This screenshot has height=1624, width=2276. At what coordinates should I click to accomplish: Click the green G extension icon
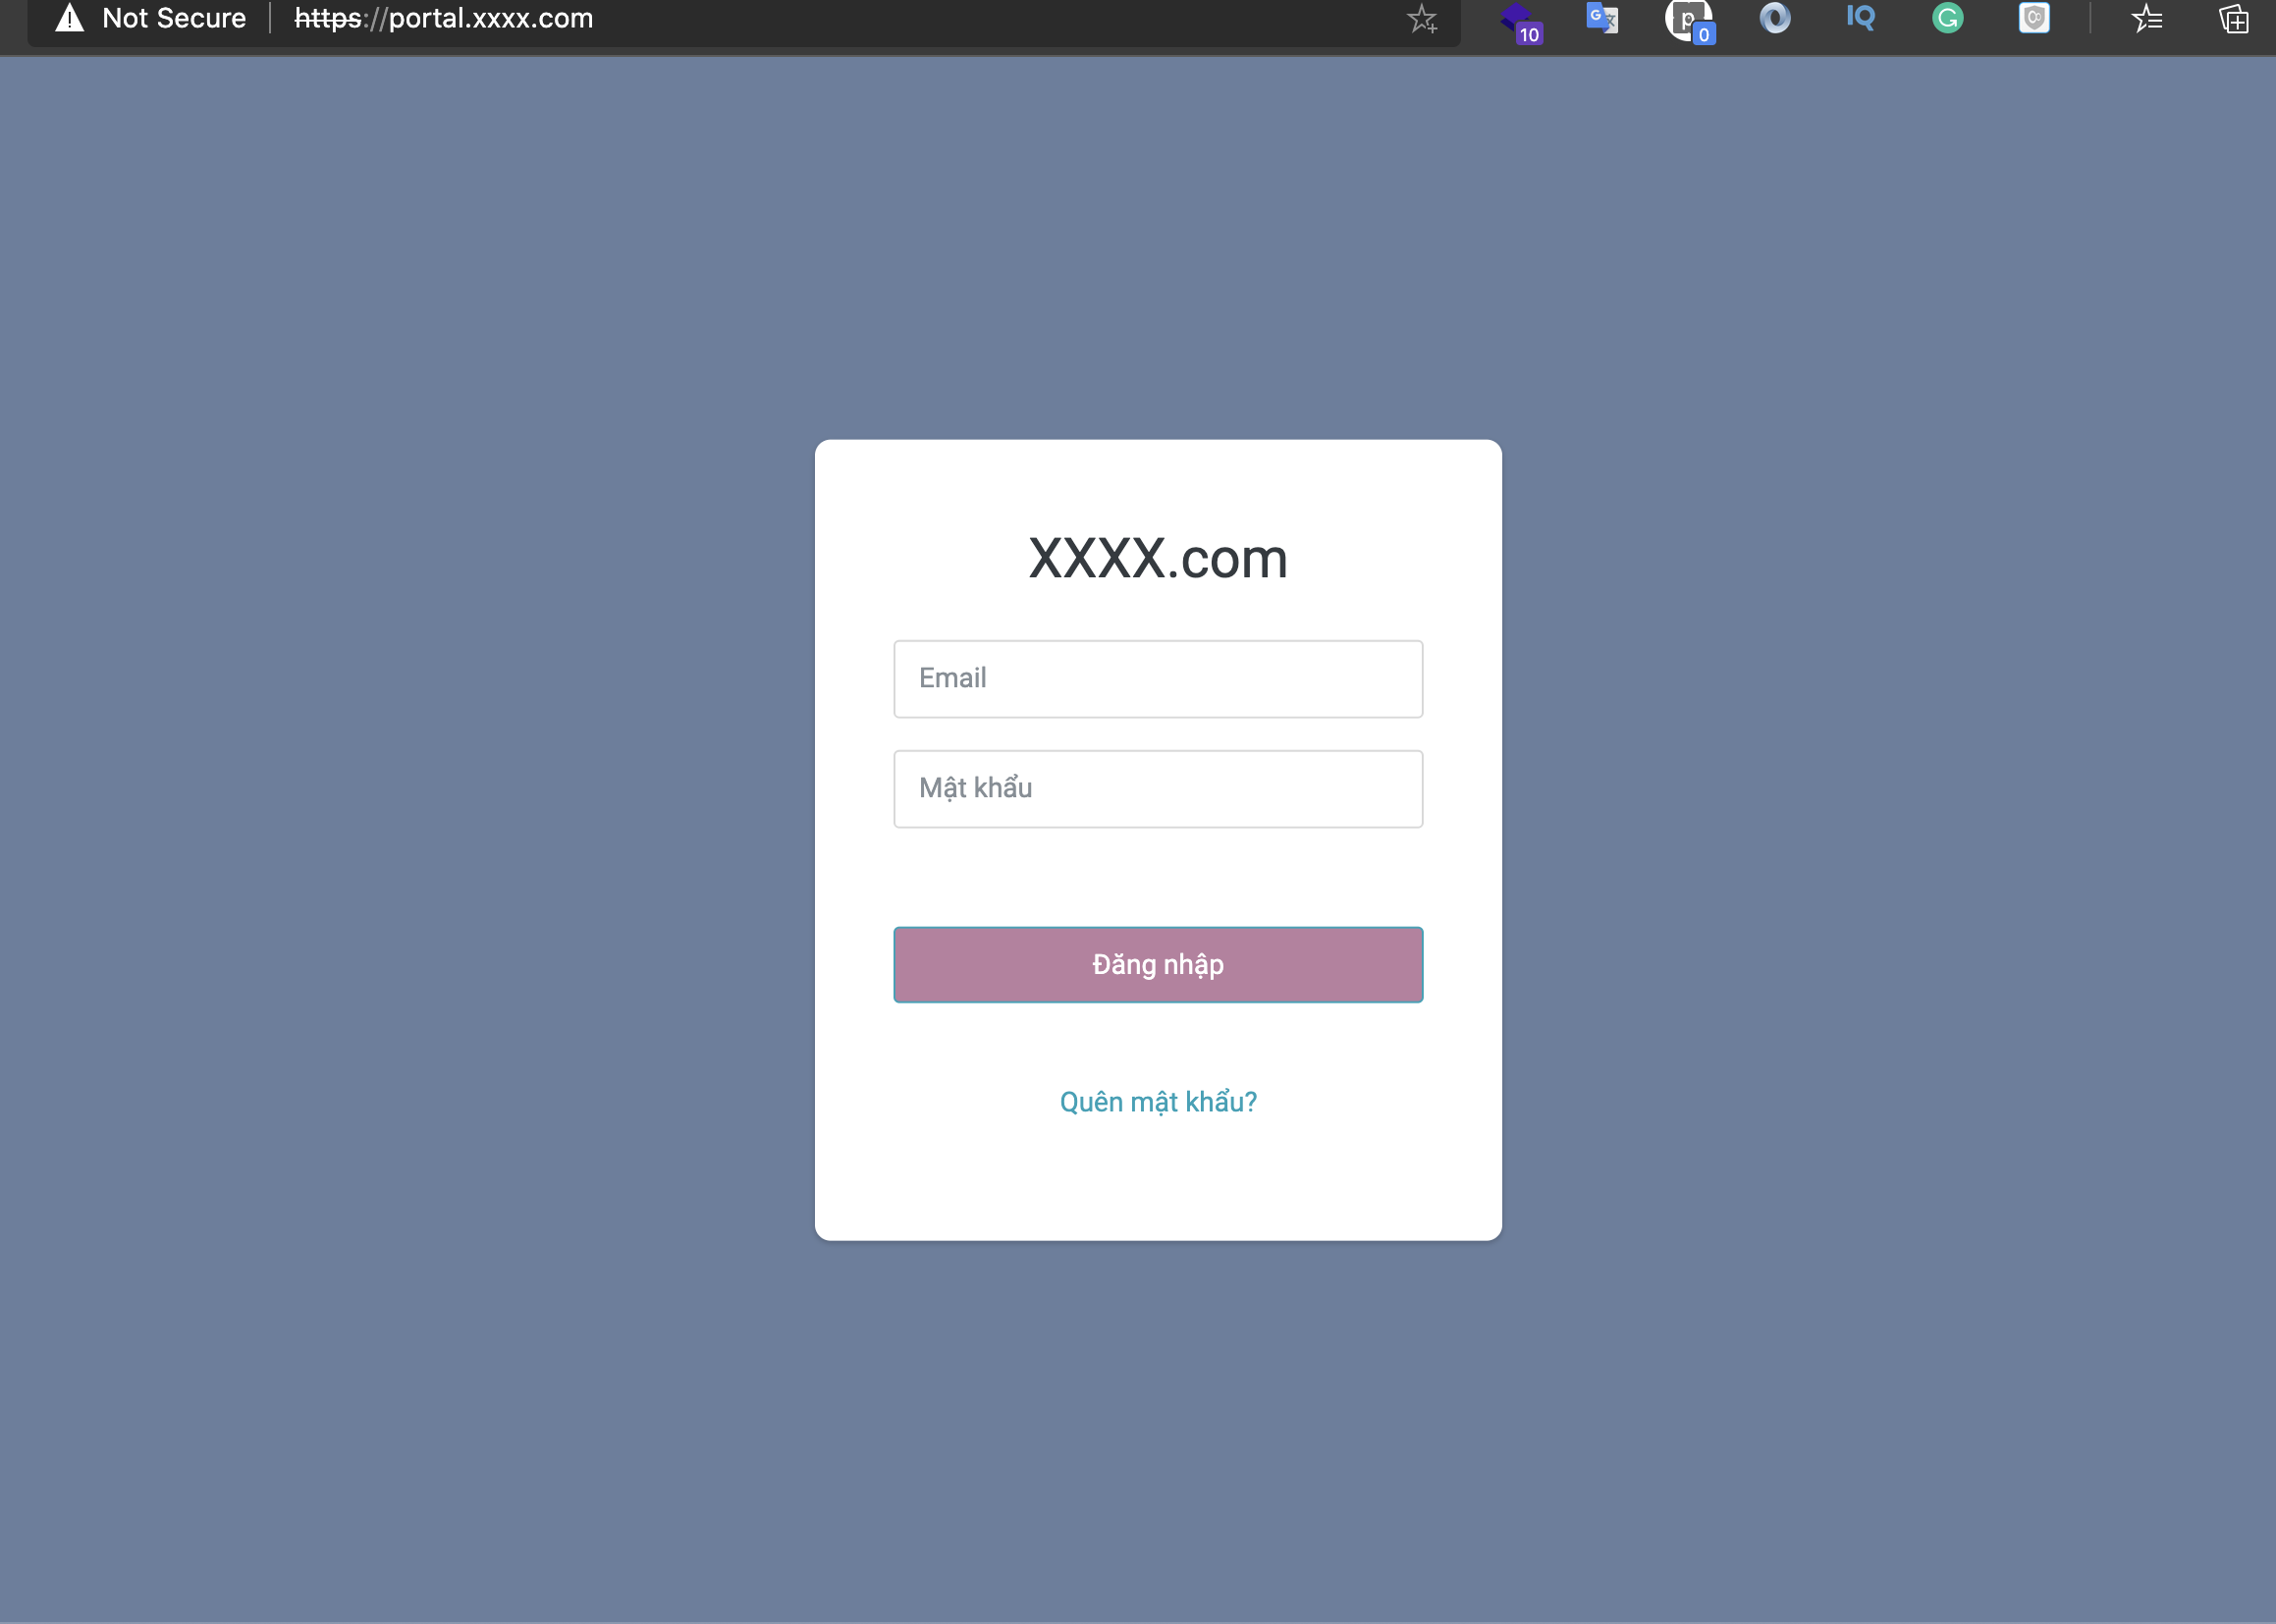coord(1949,18)
